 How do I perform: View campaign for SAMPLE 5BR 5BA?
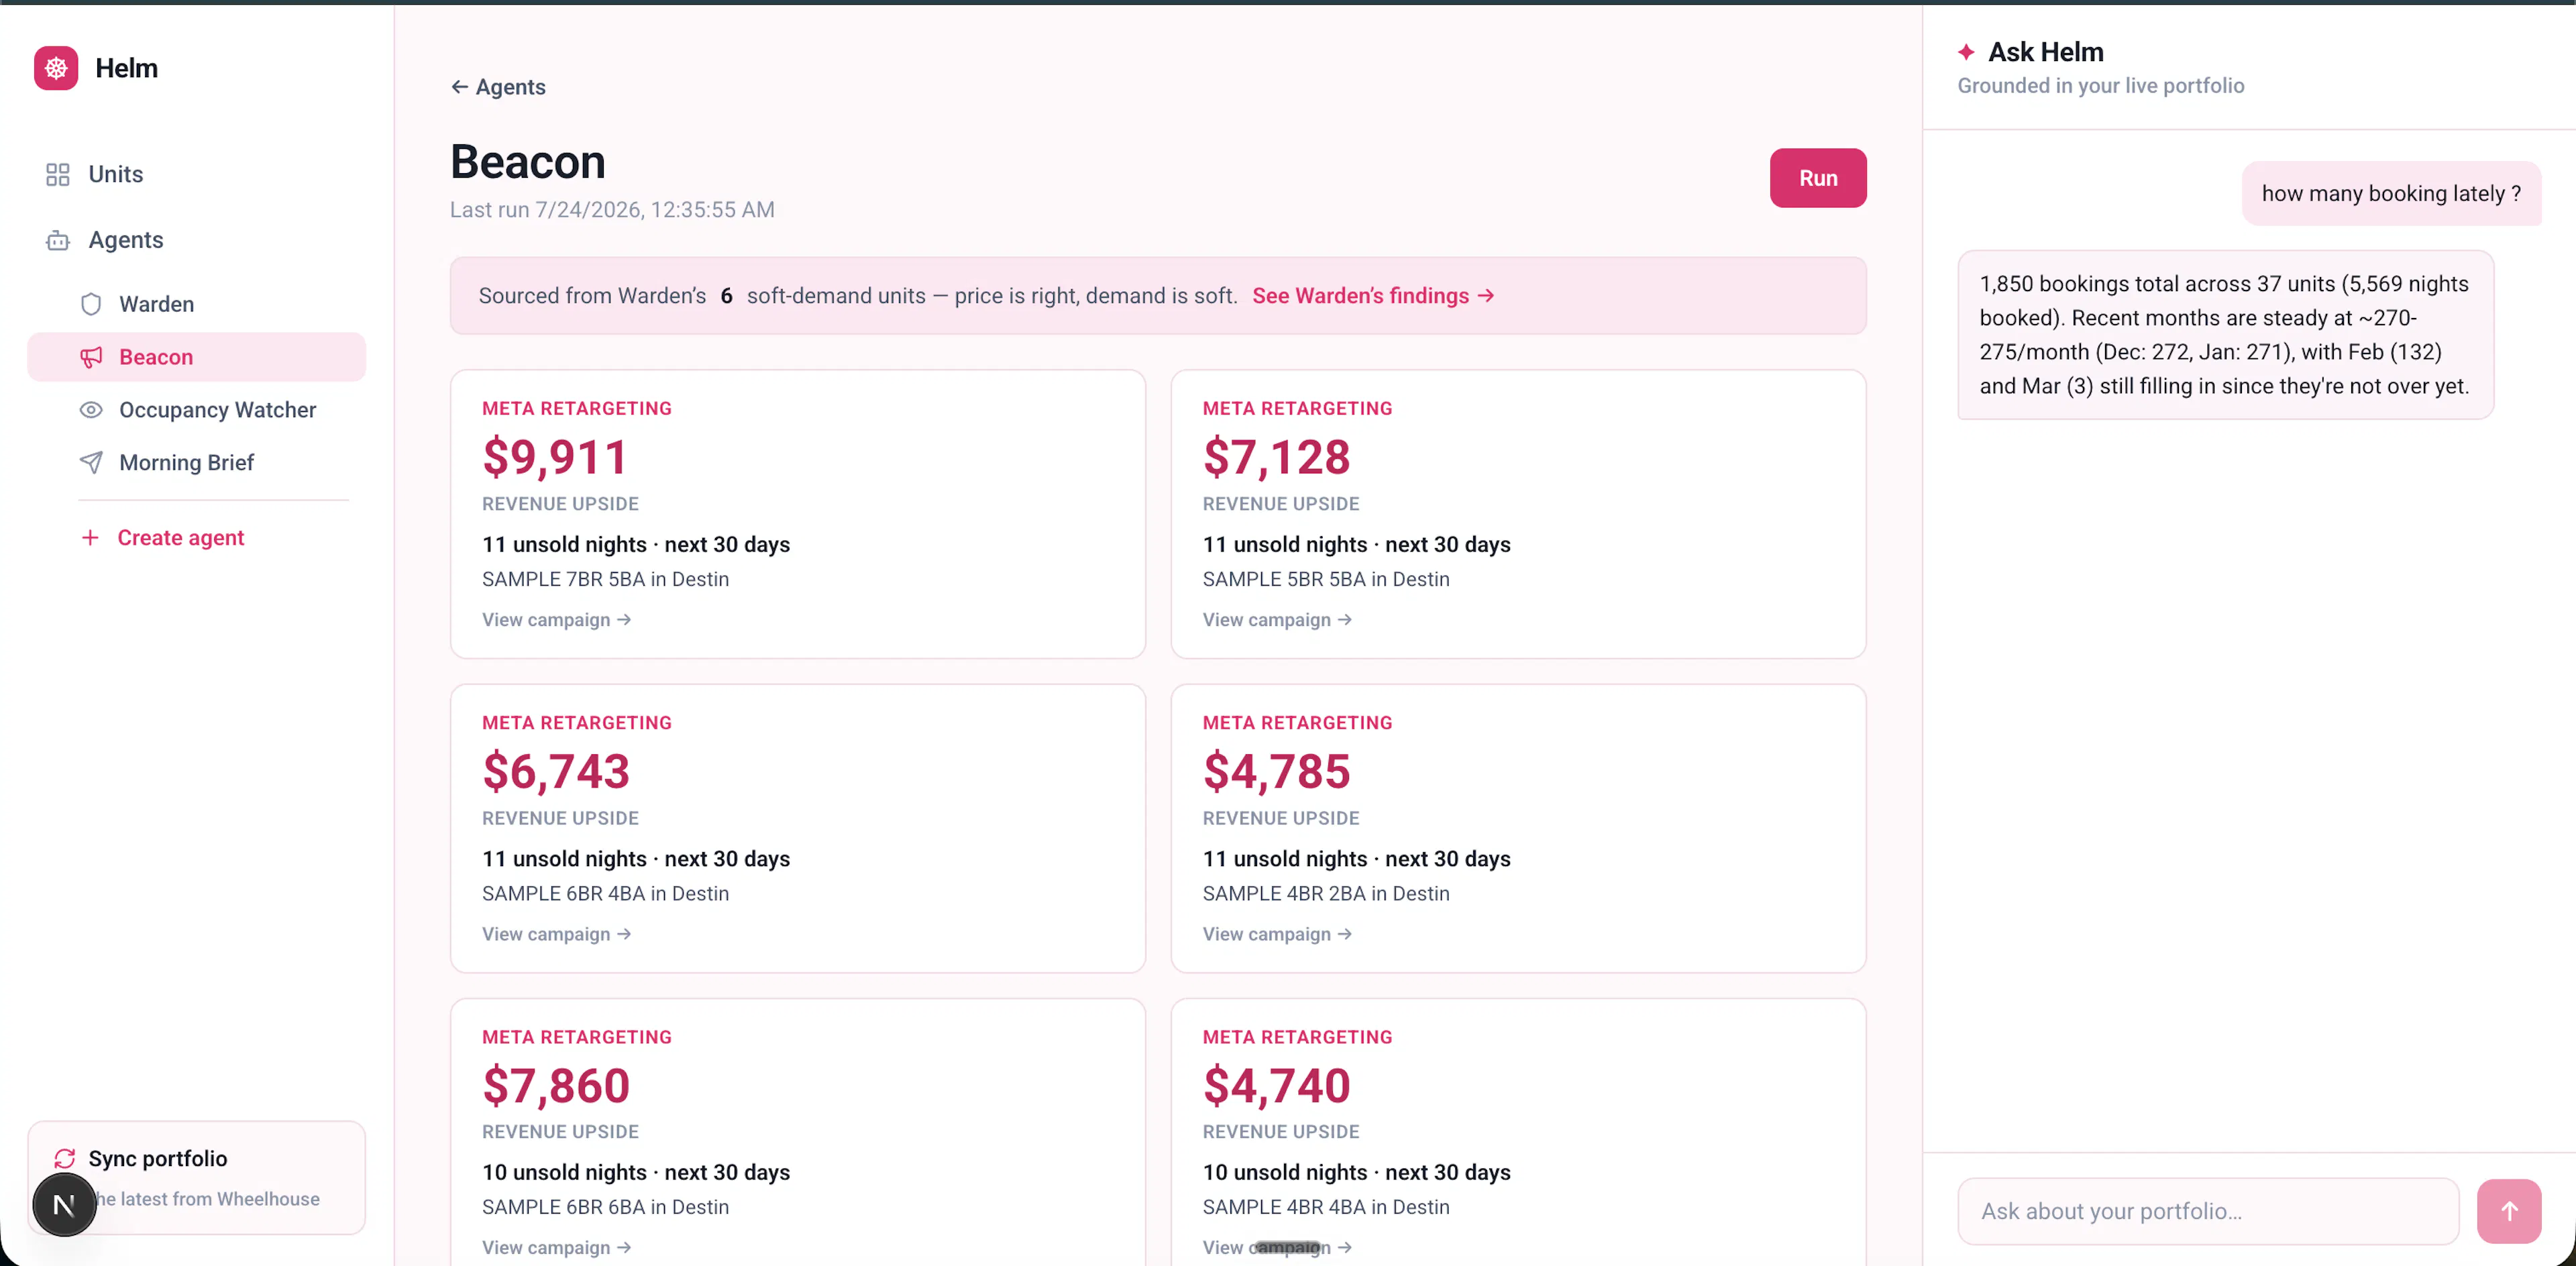tap(1276, 620)
